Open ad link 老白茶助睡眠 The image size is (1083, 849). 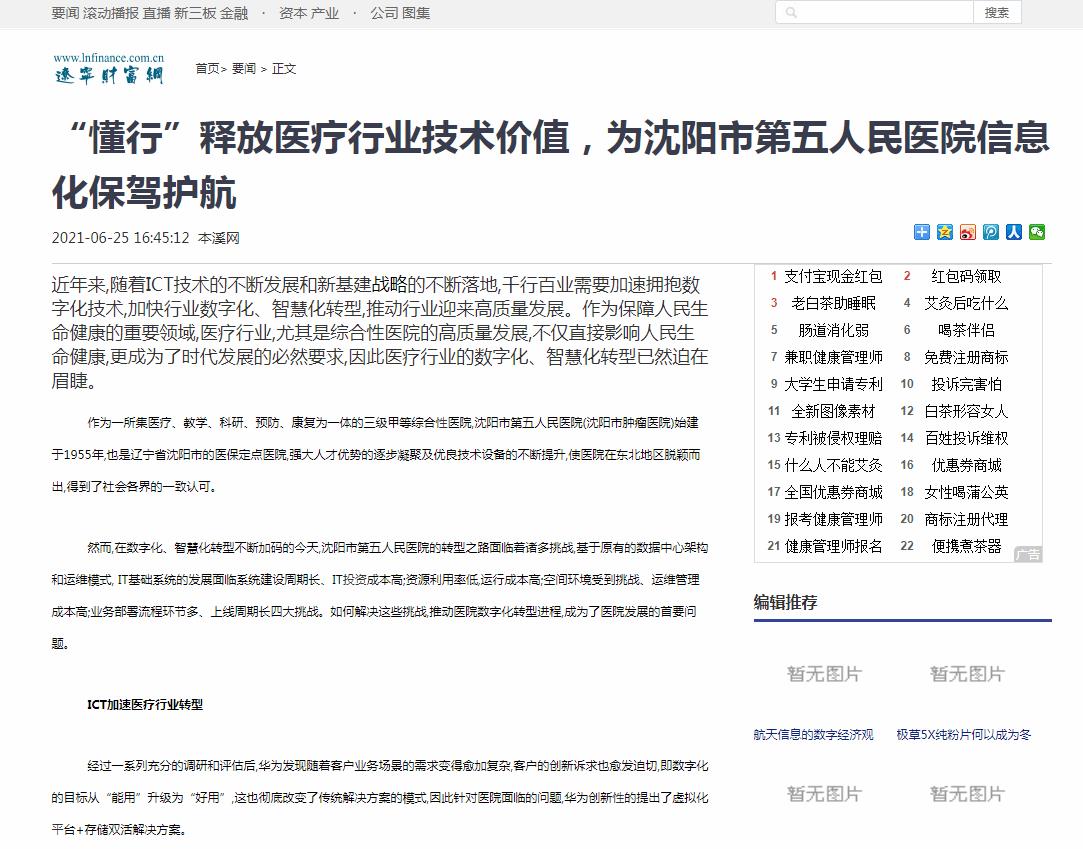coord(833,303)
